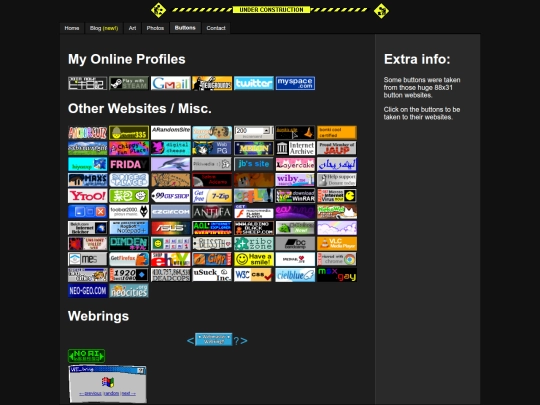Click the DEADCOPS counter button

point(170,275)
